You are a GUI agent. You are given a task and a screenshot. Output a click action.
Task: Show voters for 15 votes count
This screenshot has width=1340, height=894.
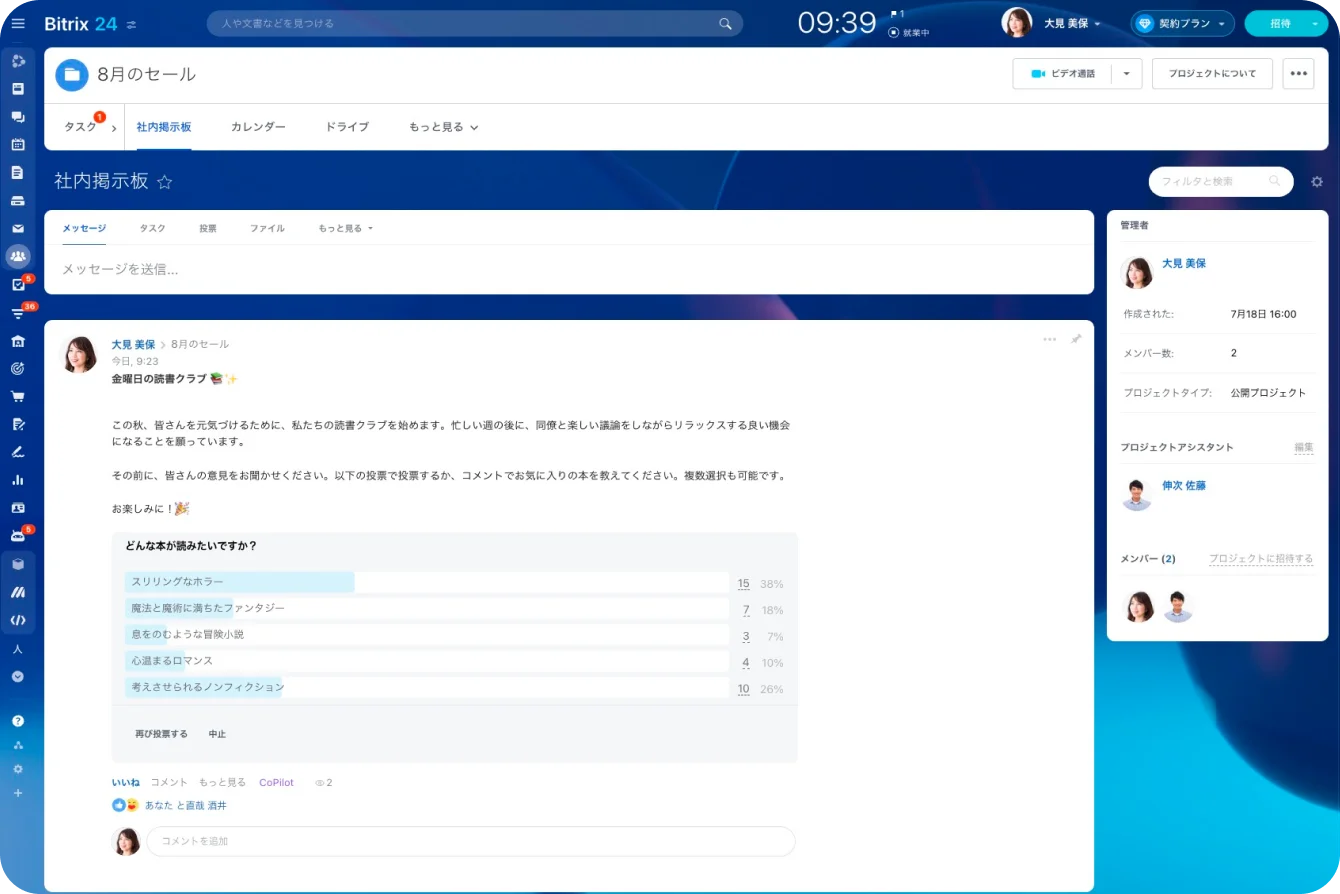tap(743, 583)
